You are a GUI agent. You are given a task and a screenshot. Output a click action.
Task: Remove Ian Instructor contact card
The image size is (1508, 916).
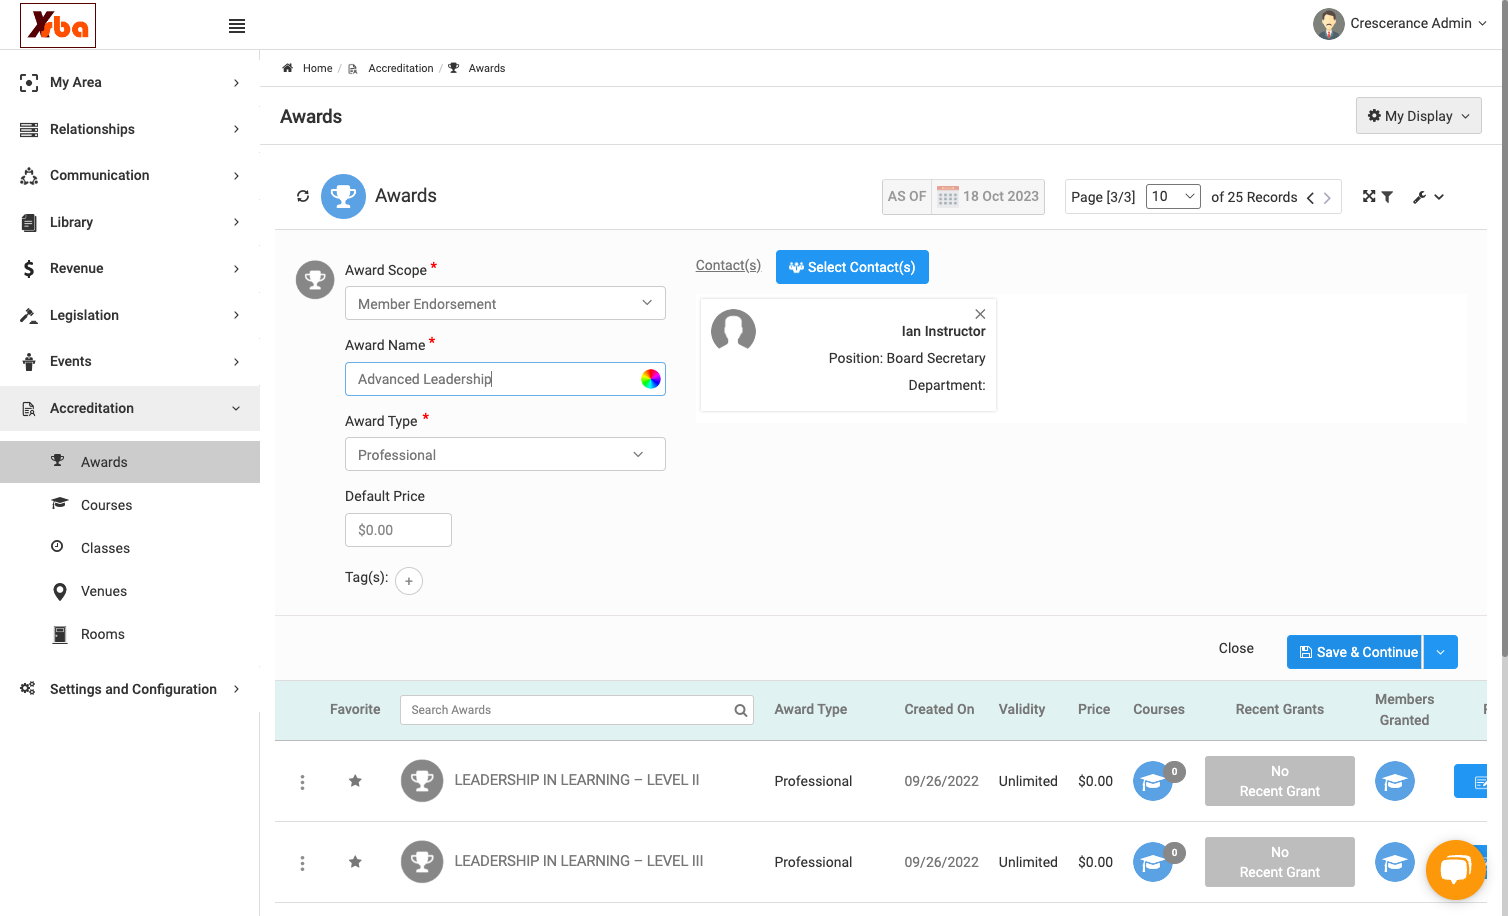tap(980, 314)
